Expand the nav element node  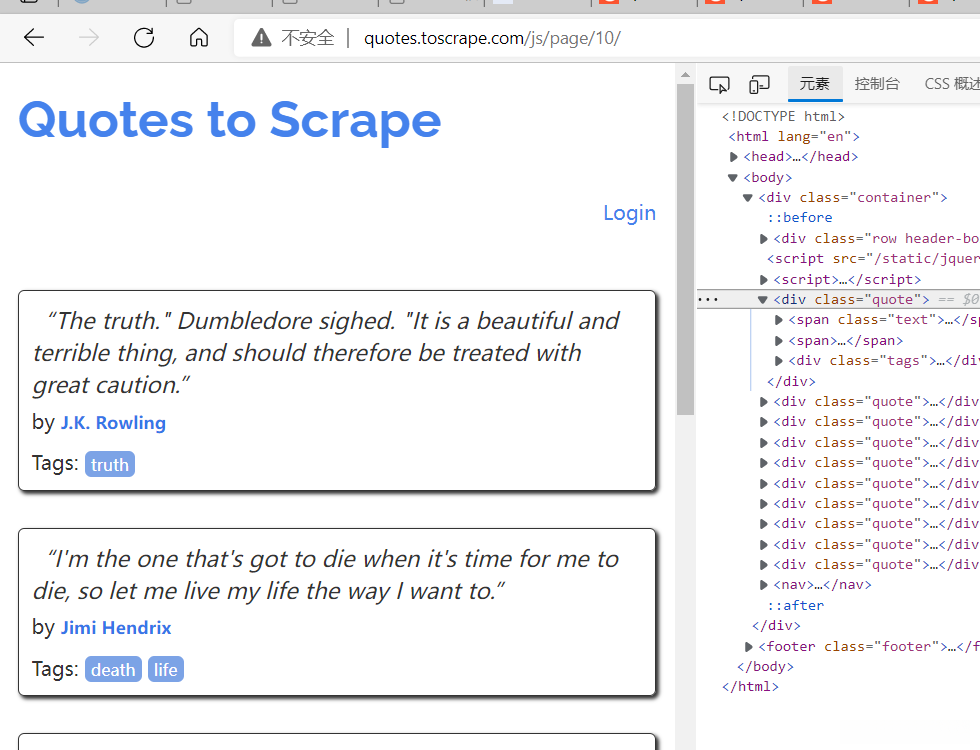(x=764, y=585)
